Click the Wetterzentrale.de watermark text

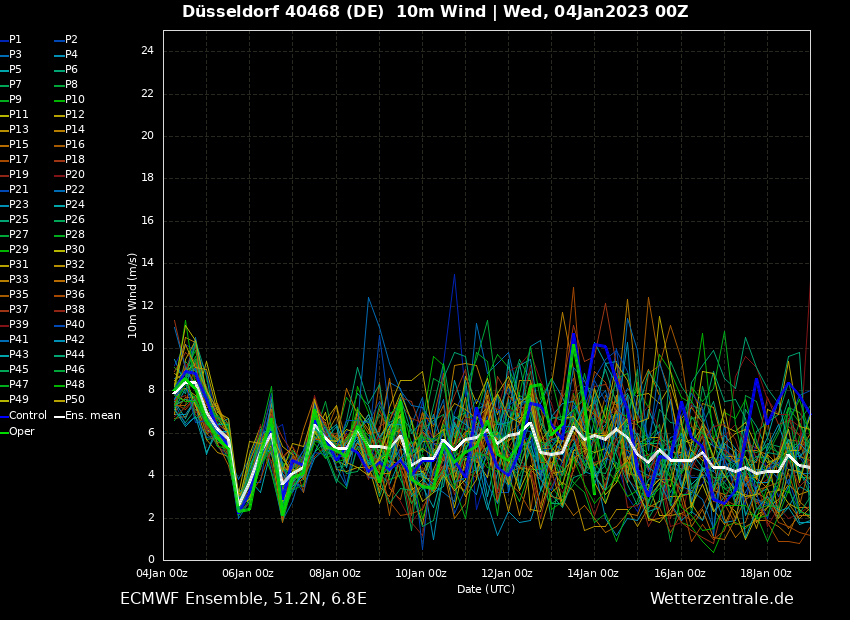(x=721, y=599)
